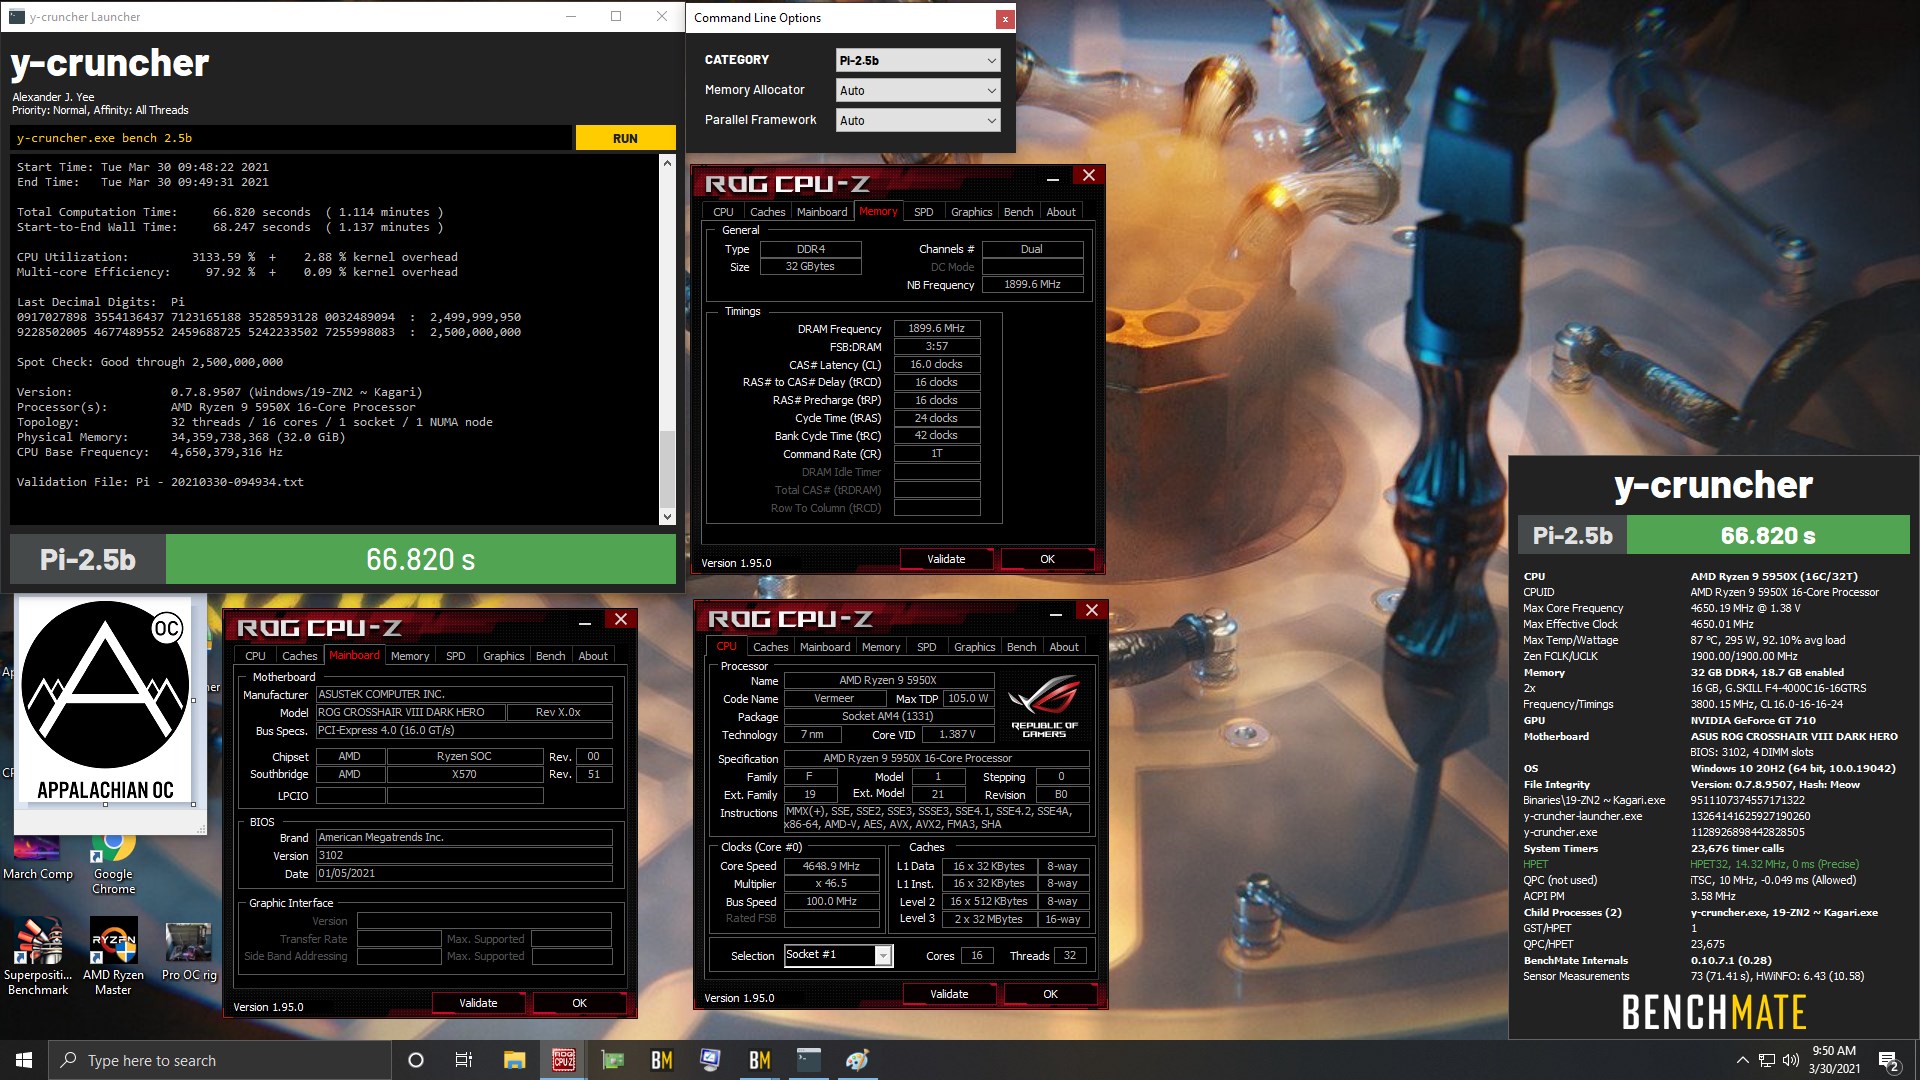
Task: Open the network status tray icon
Action: click(1767, 1060)
